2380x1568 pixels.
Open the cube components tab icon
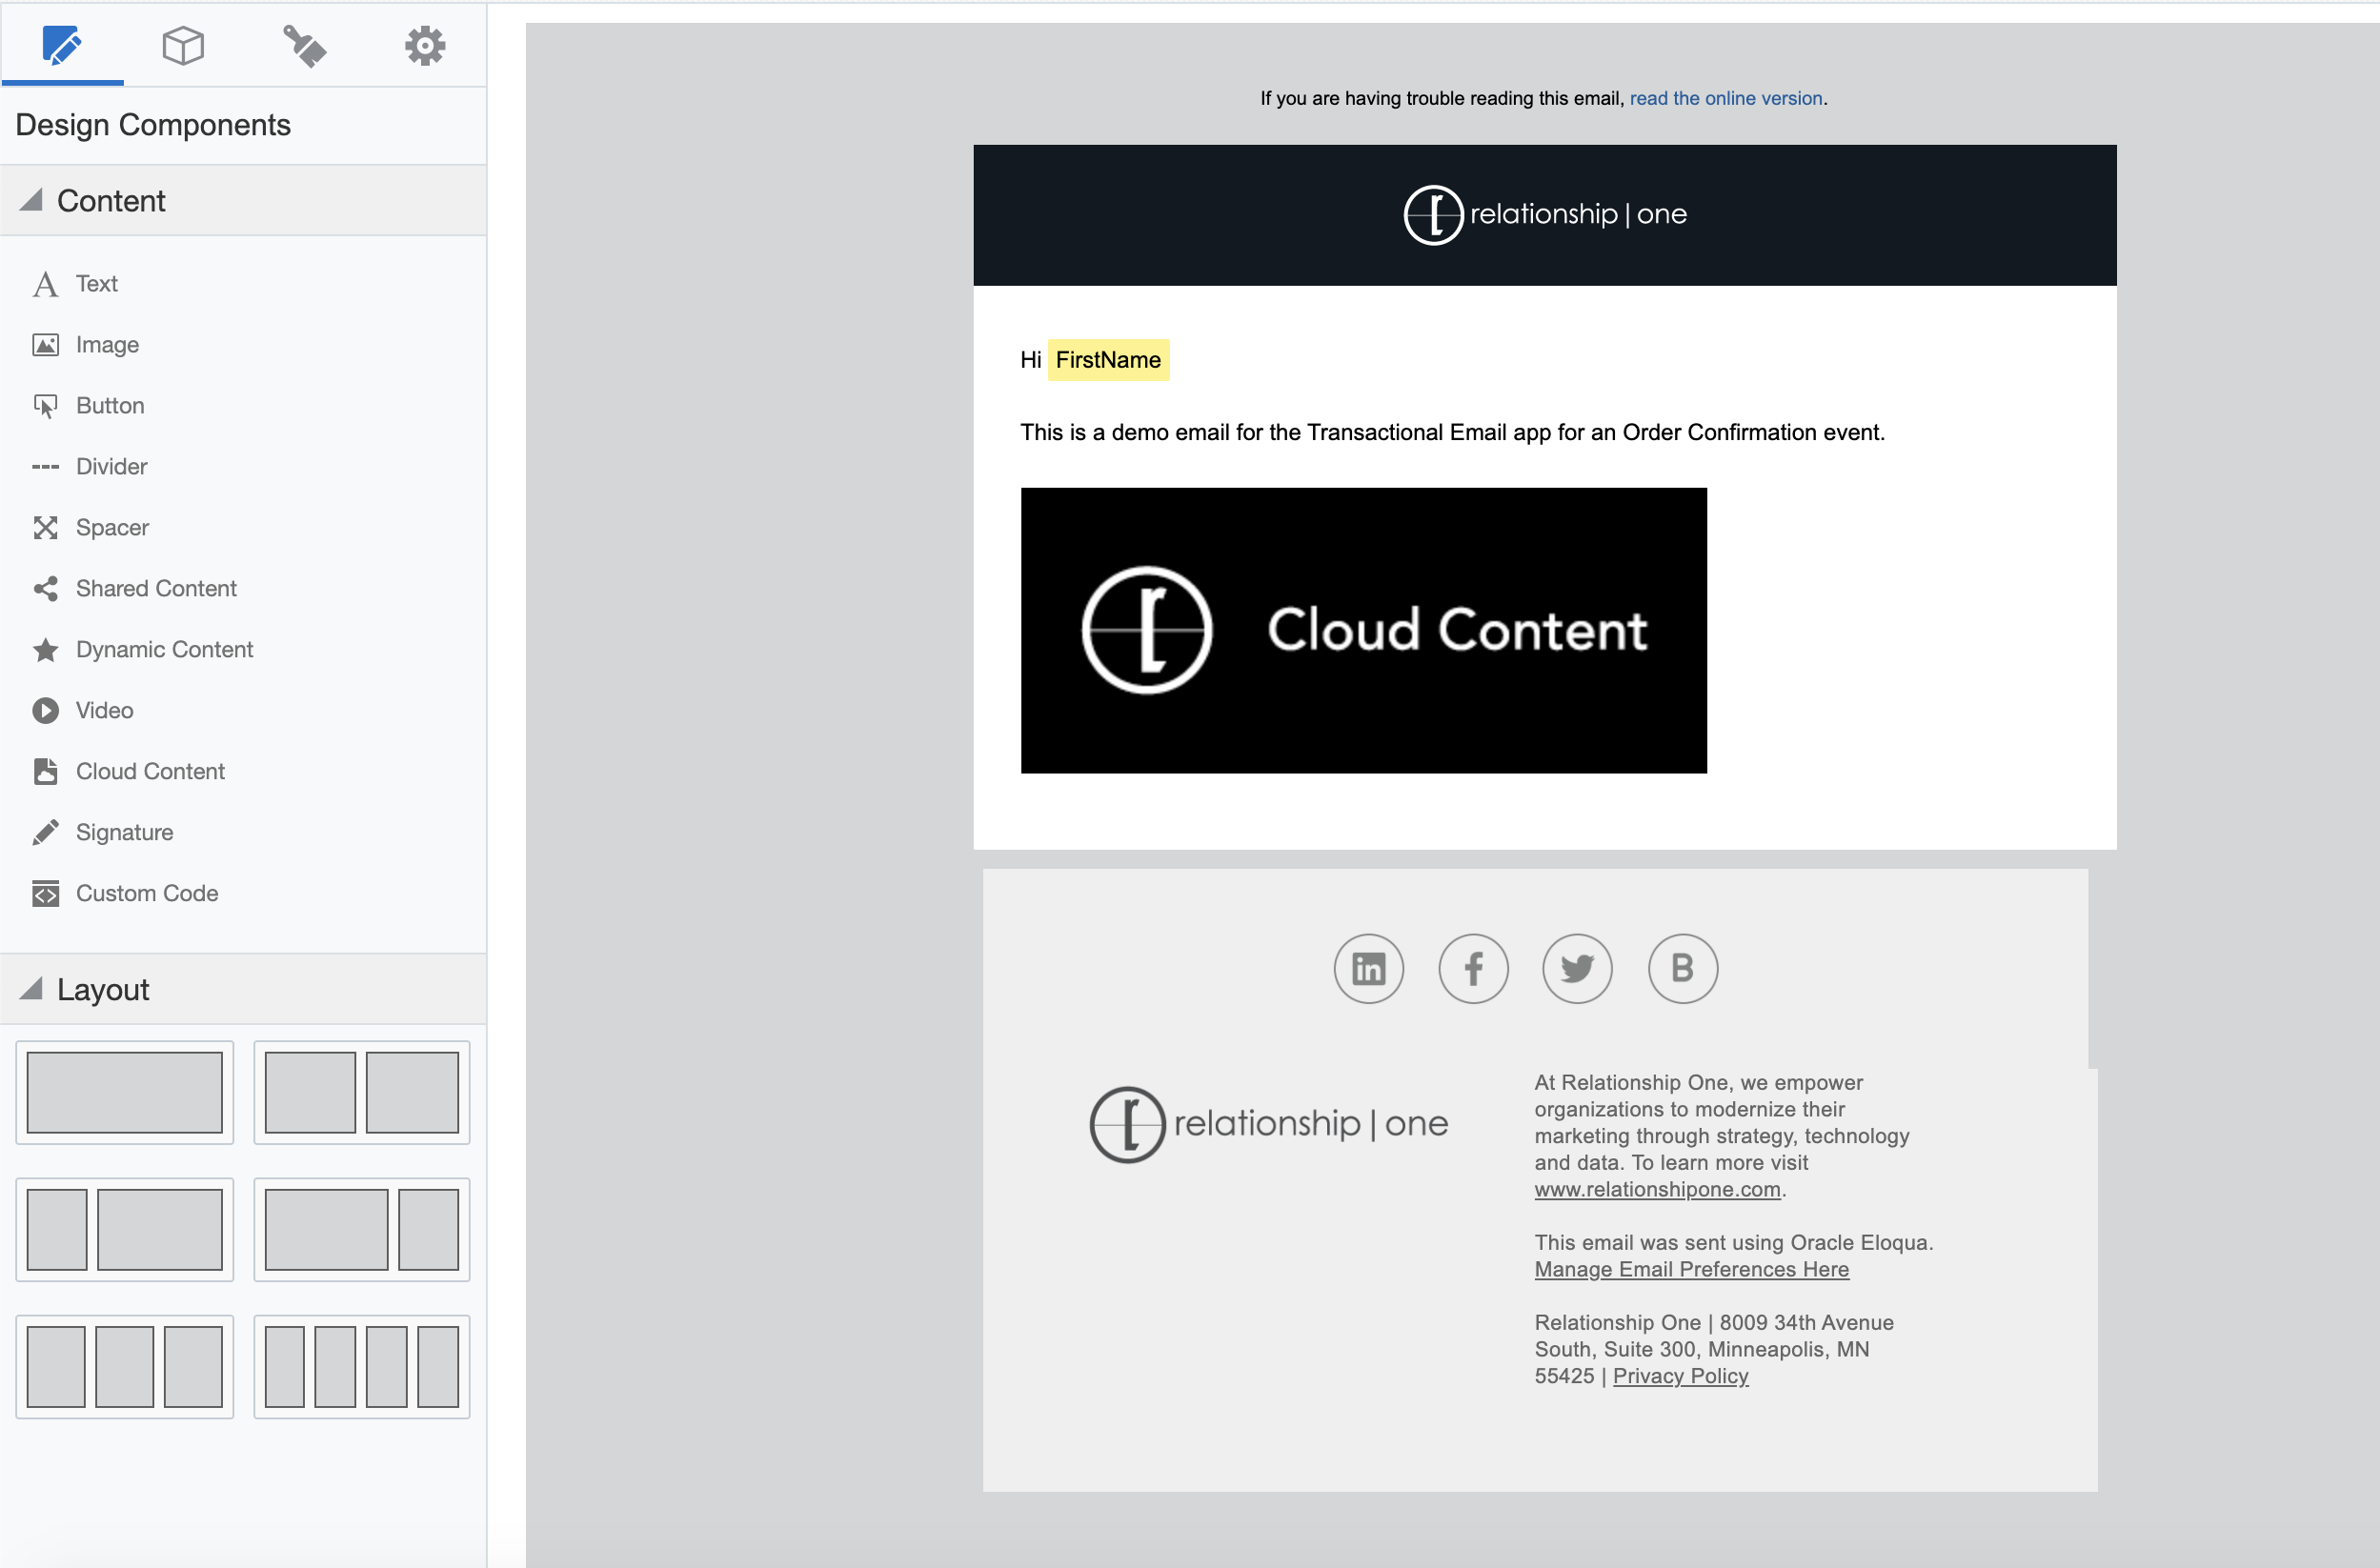[x=183, y=46]
